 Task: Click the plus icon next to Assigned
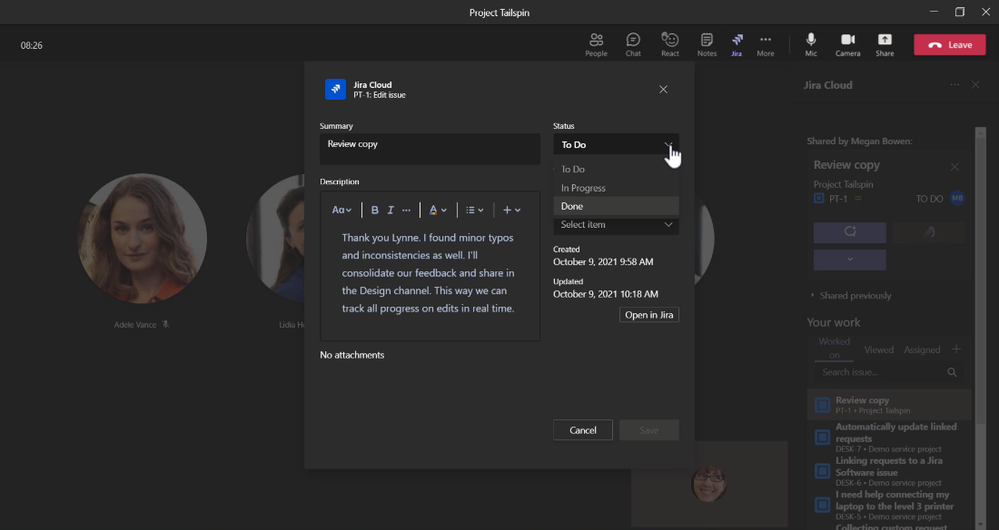point(956,349)
